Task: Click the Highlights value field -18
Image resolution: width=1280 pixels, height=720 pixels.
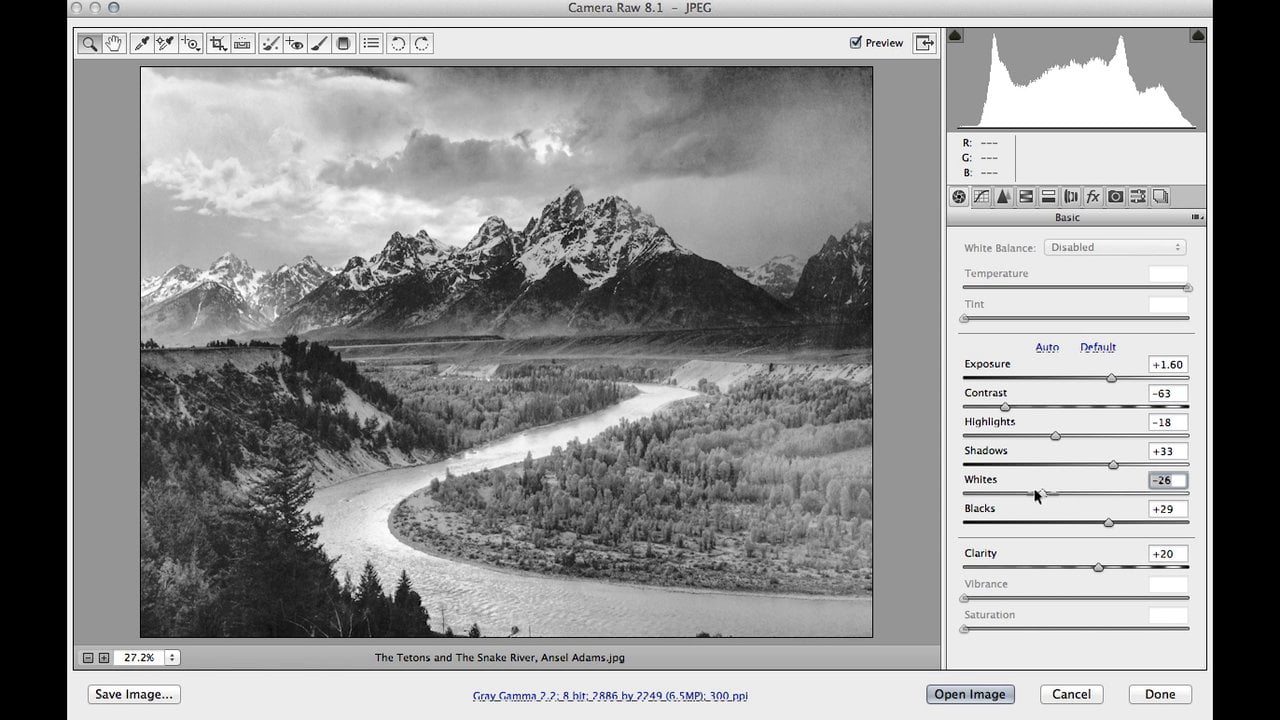Action: point(1168,423)
